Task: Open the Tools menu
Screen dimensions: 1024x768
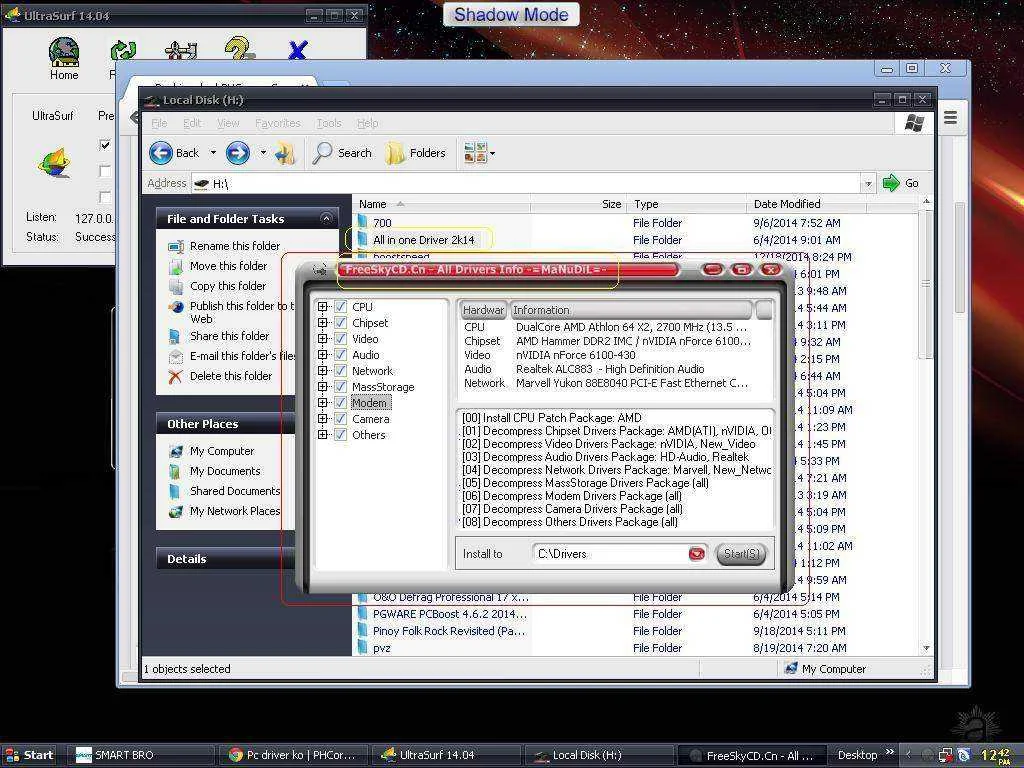Action: point(329,123)
